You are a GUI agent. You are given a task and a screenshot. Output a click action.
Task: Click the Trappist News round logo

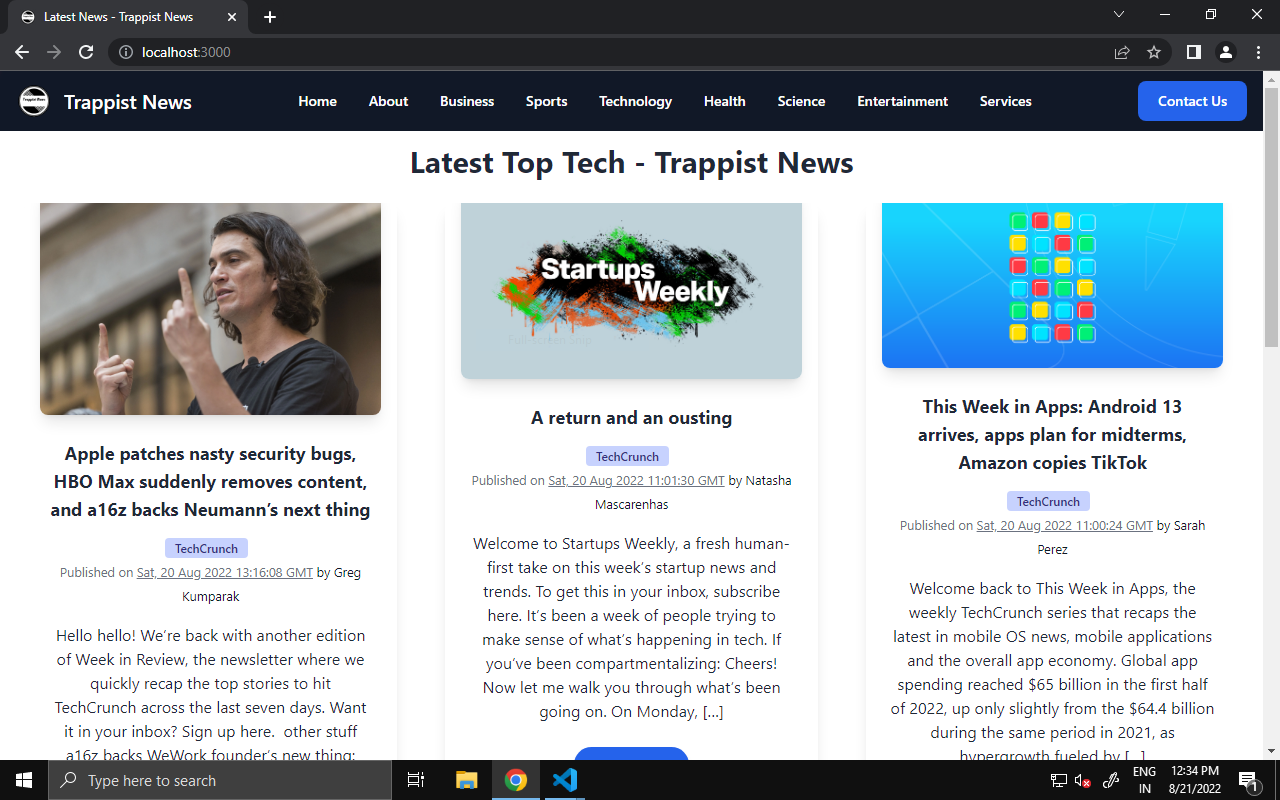pos(34,101)
